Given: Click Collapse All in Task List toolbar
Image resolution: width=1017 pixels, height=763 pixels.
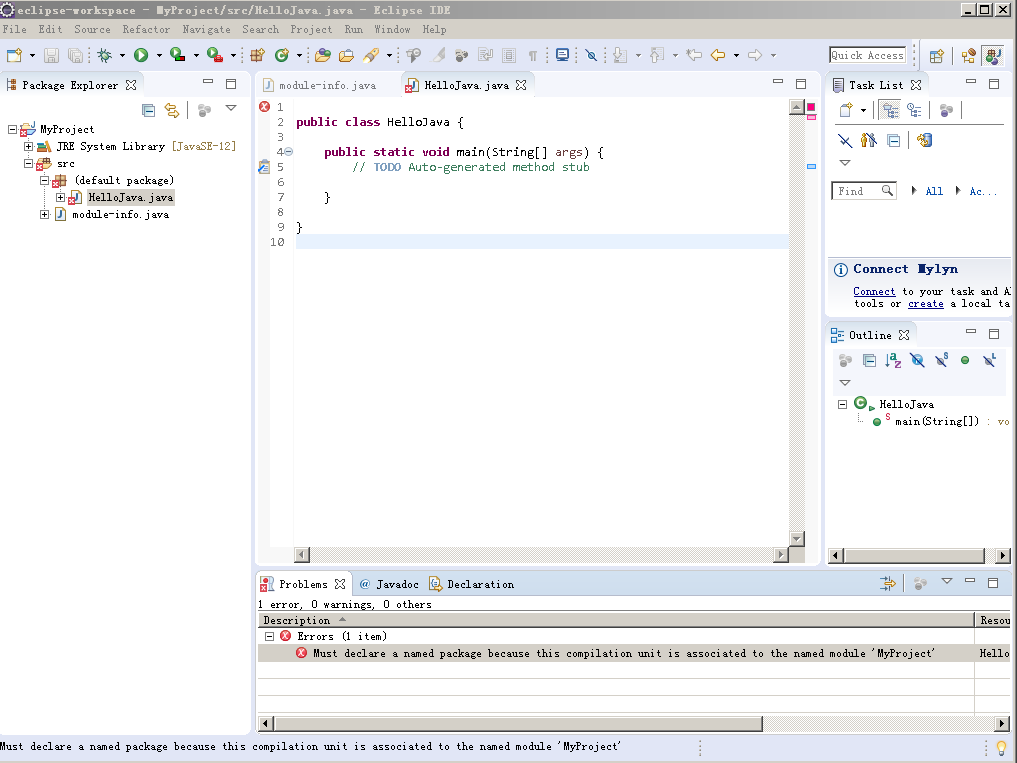Looking at the screenshot, I should tap(894, 140).
